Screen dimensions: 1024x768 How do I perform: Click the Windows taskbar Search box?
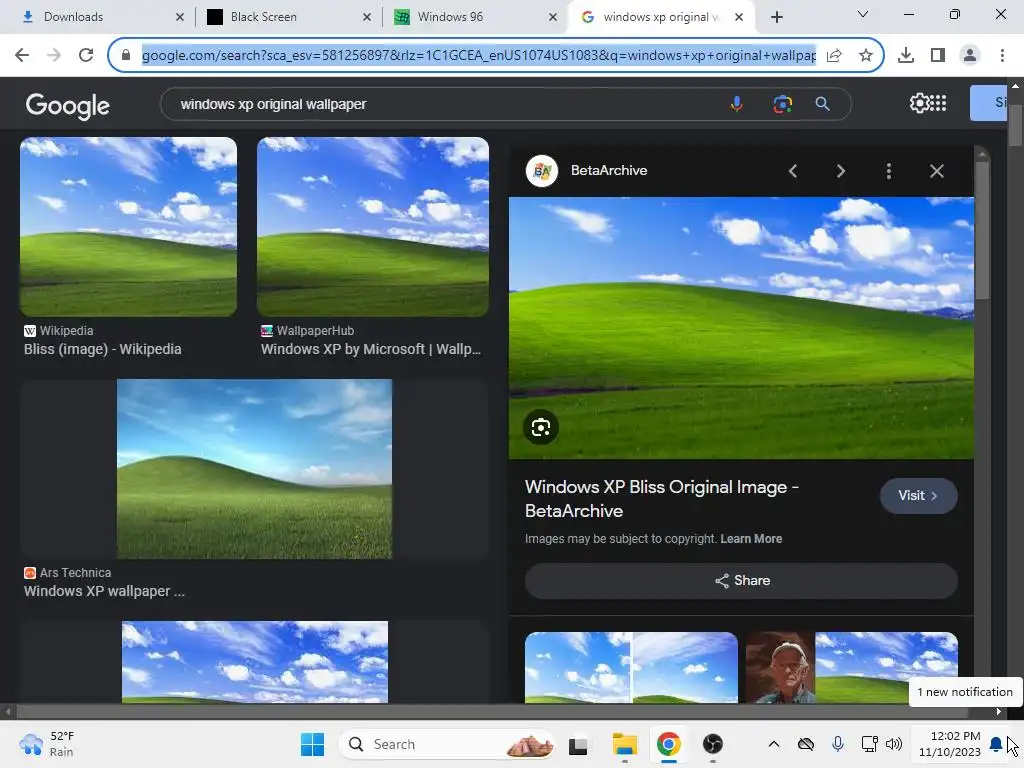point(447,744)
